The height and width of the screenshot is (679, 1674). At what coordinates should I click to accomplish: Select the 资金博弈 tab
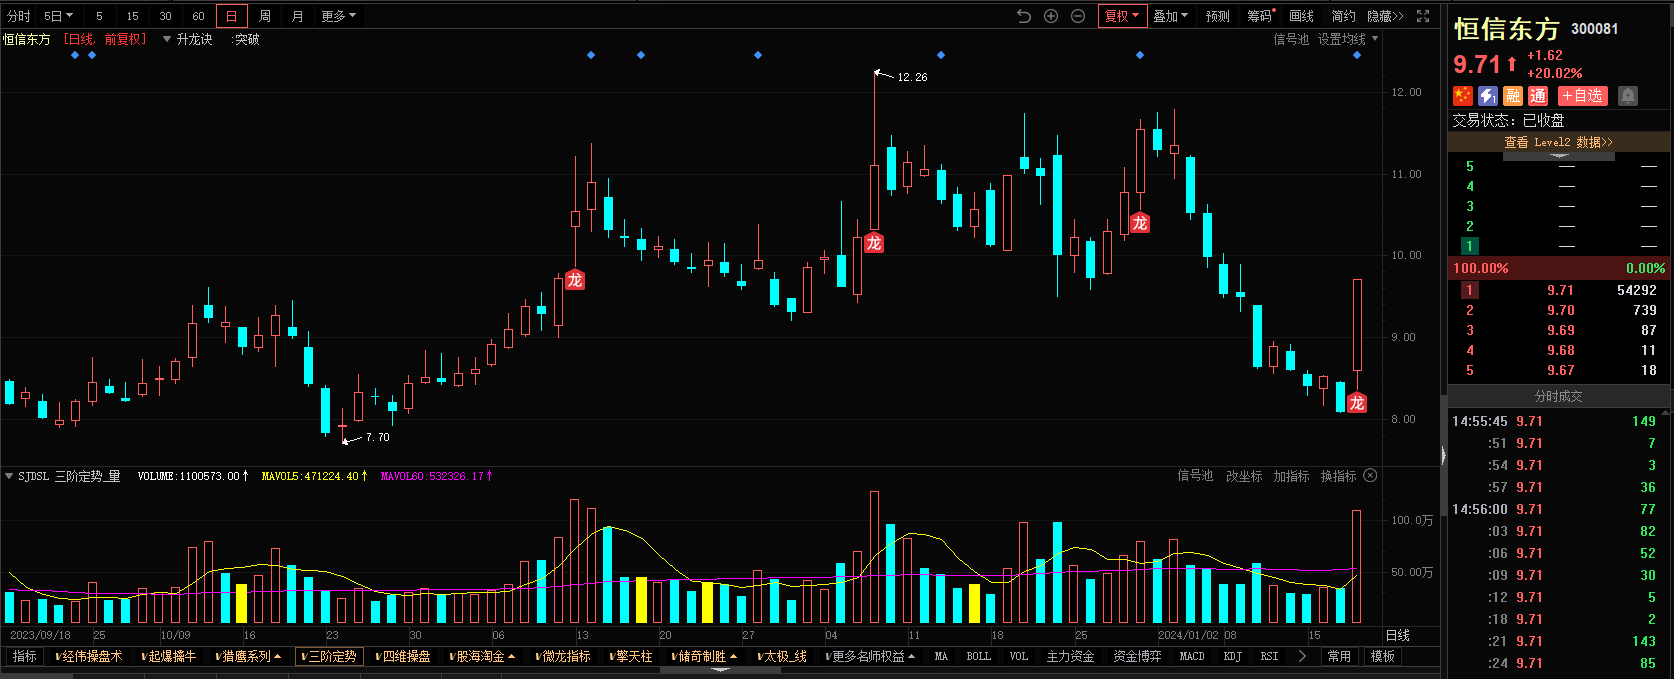pyautogui.click(x=1138, y=656)
